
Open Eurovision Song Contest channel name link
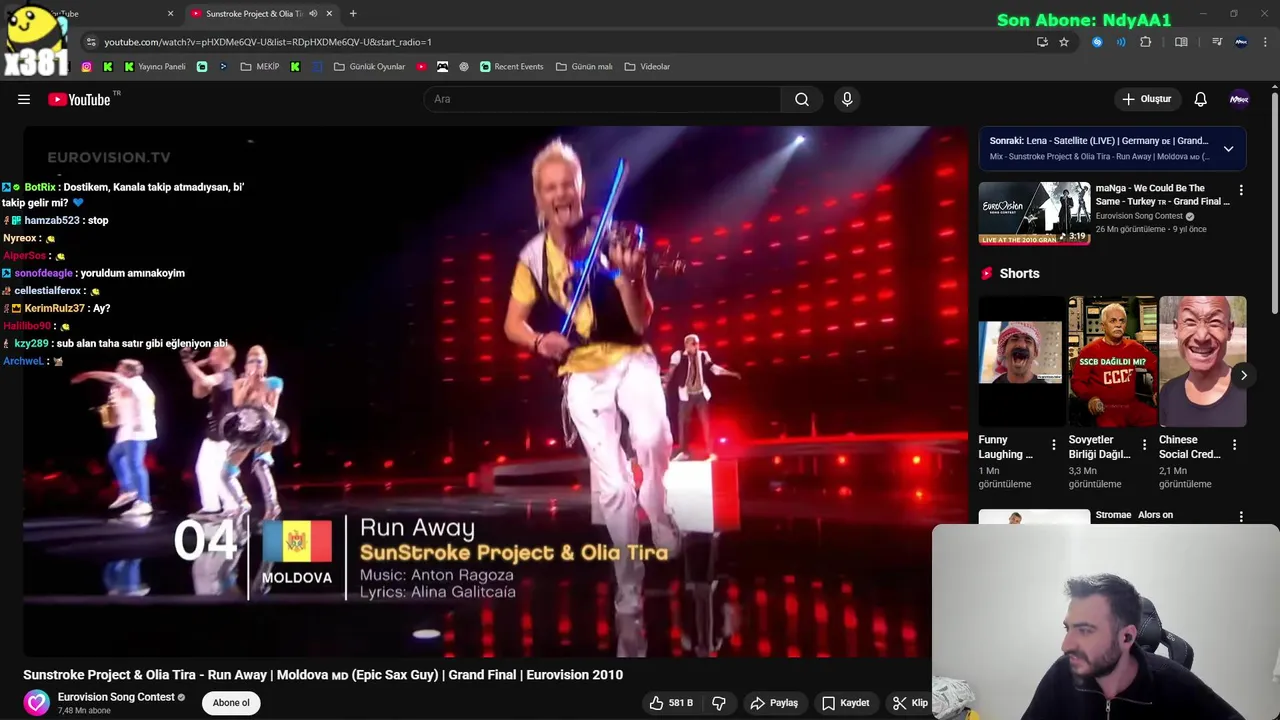point(116,697)
